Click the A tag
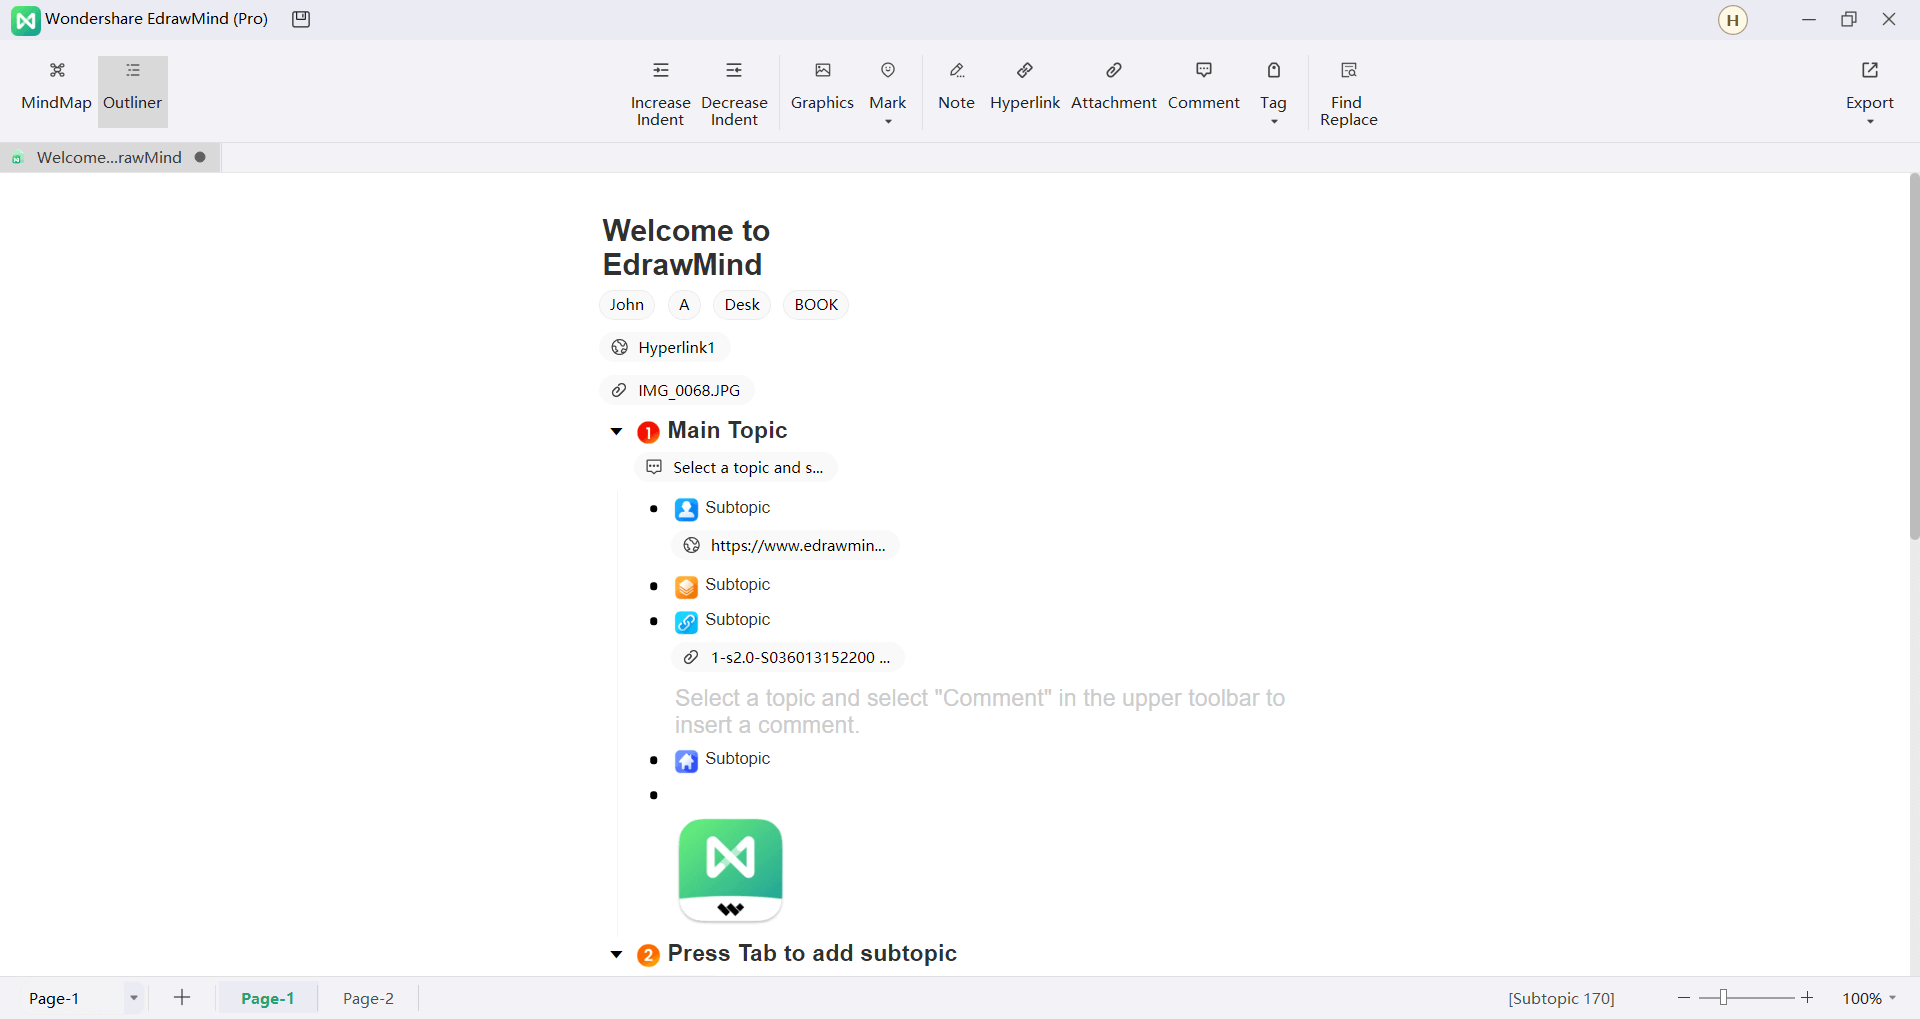The height and width of the screenshot is (1019, 1920). click(x=684, y=304)
